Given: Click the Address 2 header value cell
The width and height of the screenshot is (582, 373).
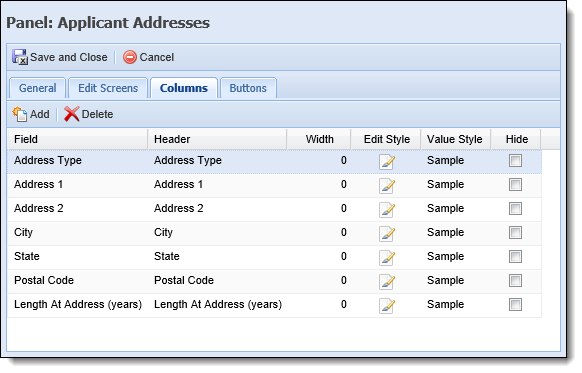Looking at the screenshot, I should tap(217, 209).
